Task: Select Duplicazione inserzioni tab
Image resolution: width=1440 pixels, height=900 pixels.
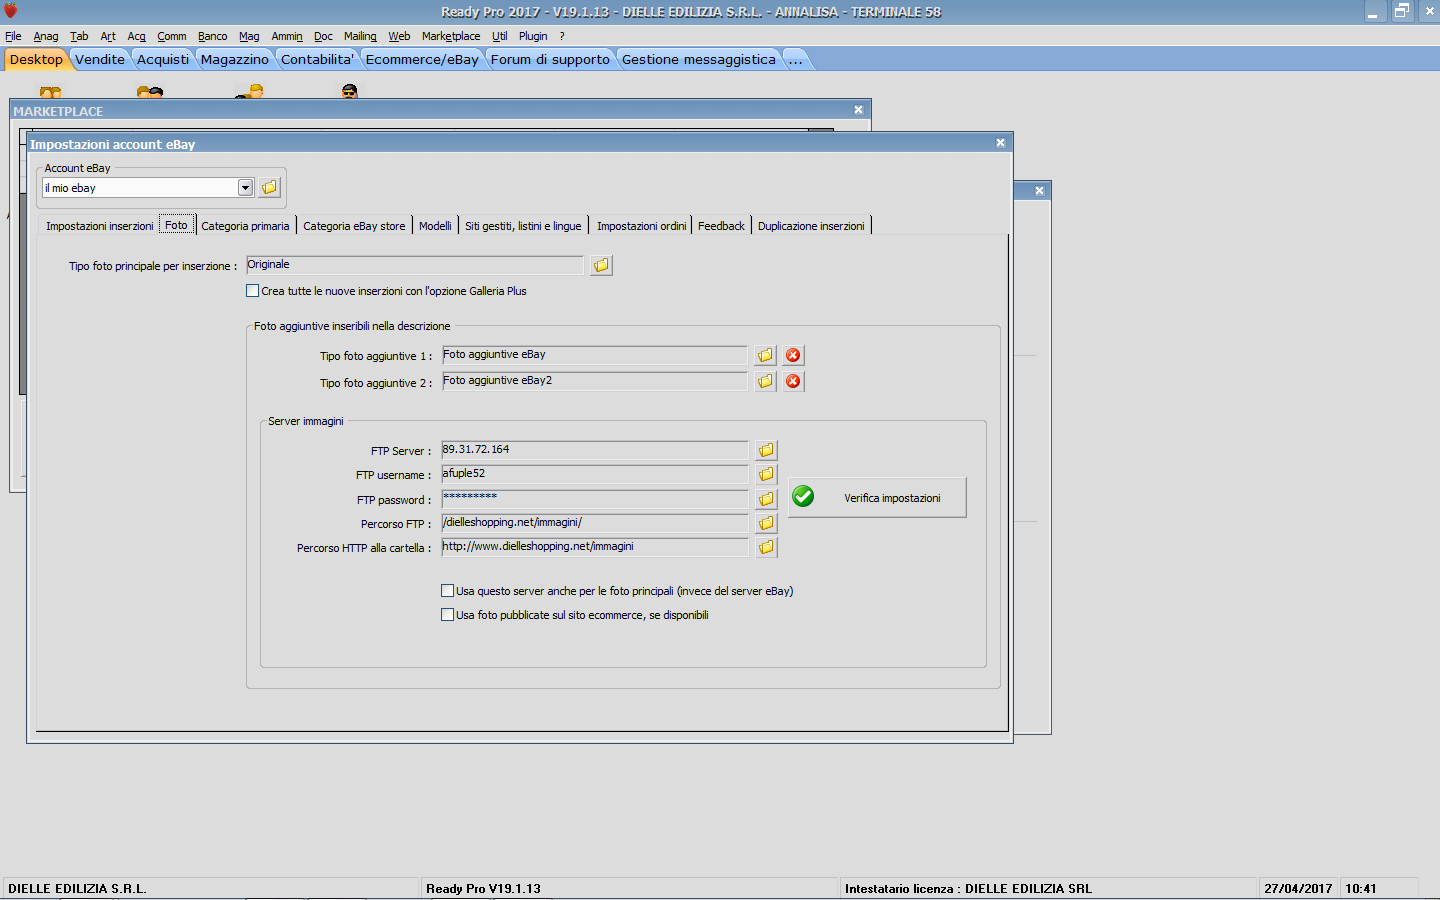Action: click(811, 226)
